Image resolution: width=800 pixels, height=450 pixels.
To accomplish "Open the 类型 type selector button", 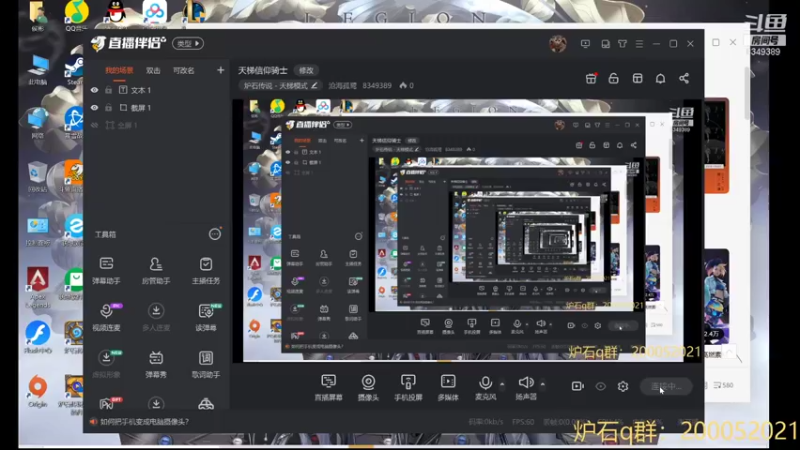I will [188, 43].
